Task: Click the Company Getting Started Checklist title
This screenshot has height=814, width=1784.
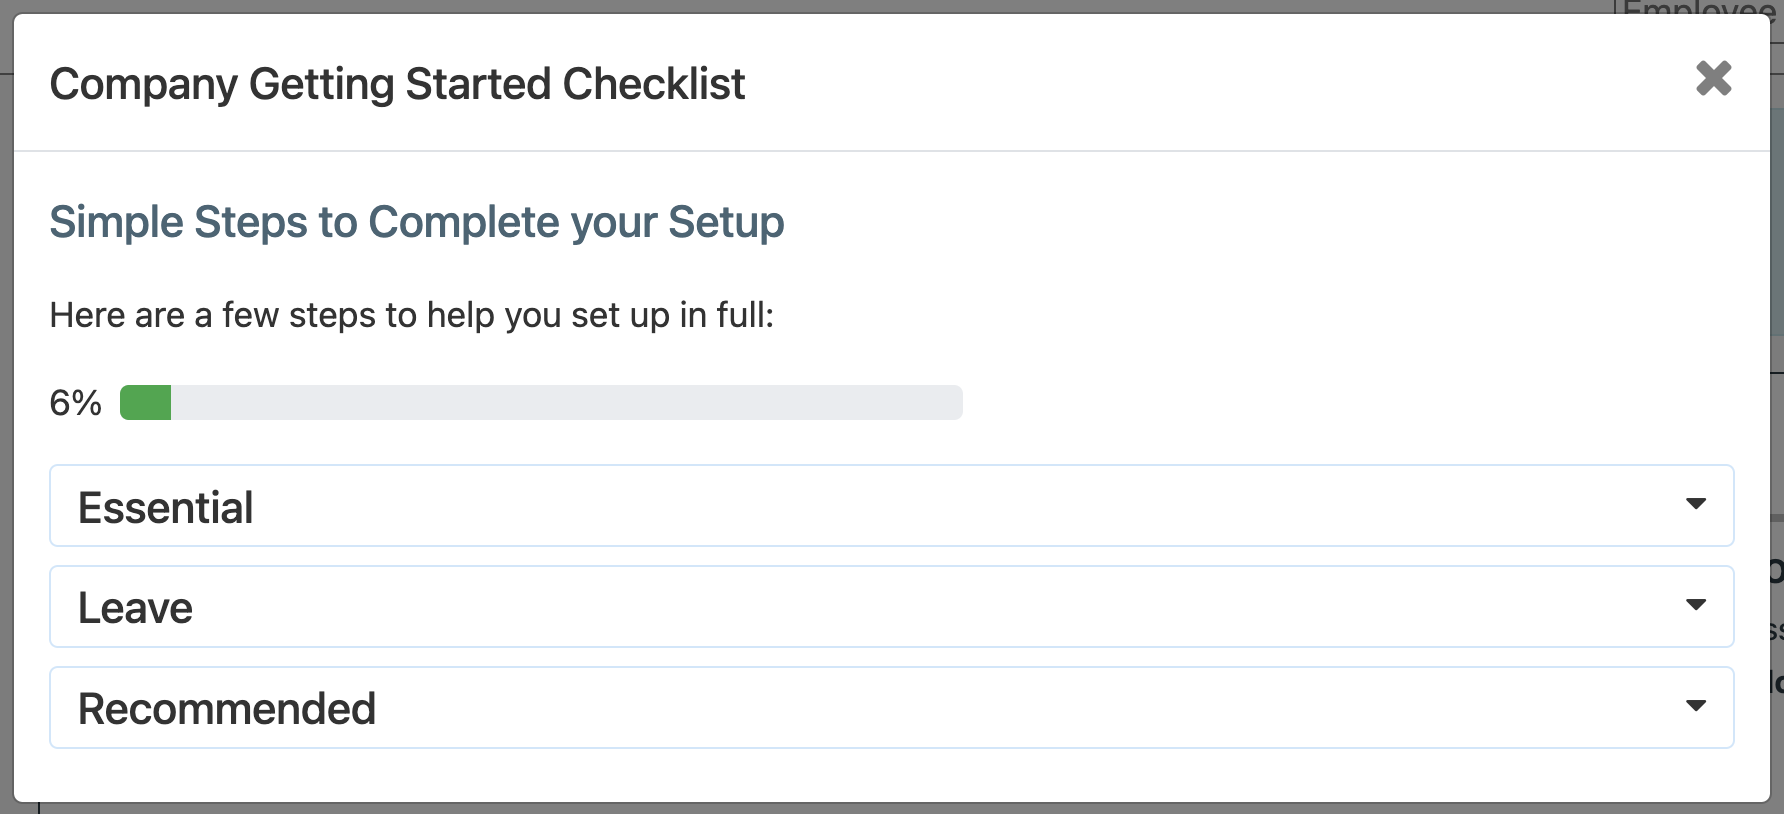Action: point(397,84)
